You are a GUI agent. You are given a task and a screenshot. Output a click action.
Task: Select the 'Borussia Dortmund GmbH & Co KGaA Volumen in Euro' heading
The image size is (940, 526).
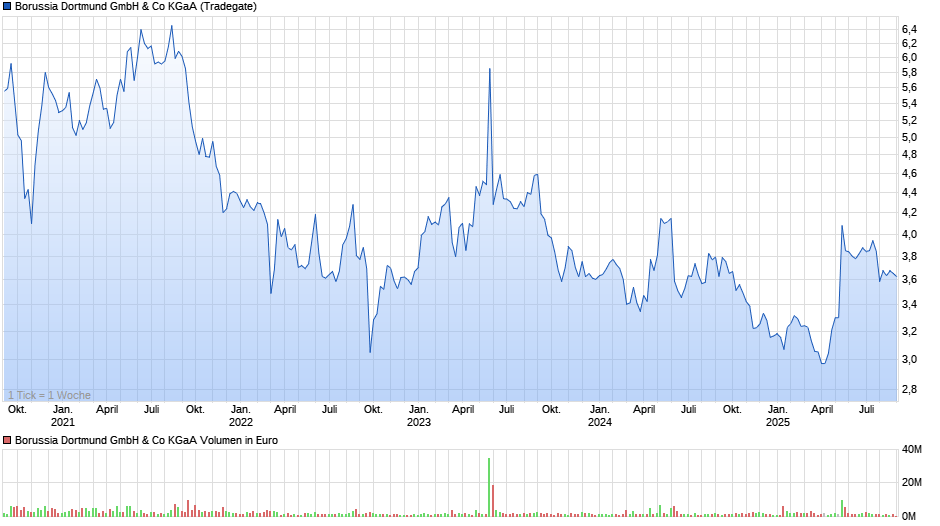146,440
